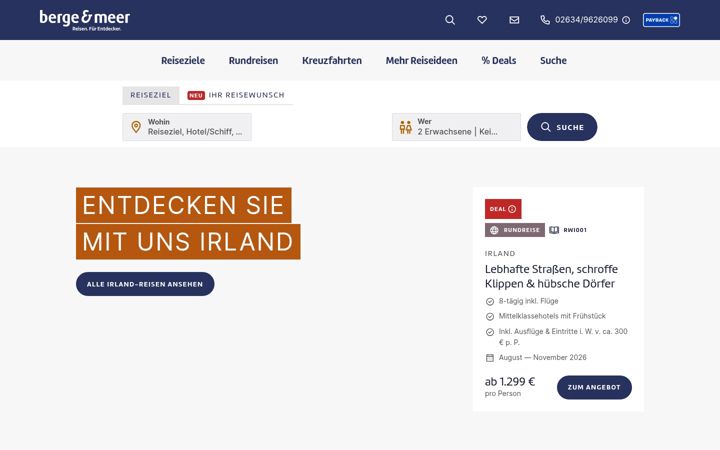Screen dimensions: 720x450
Task: Click the Rundreise tag
Action: (515, 230)
